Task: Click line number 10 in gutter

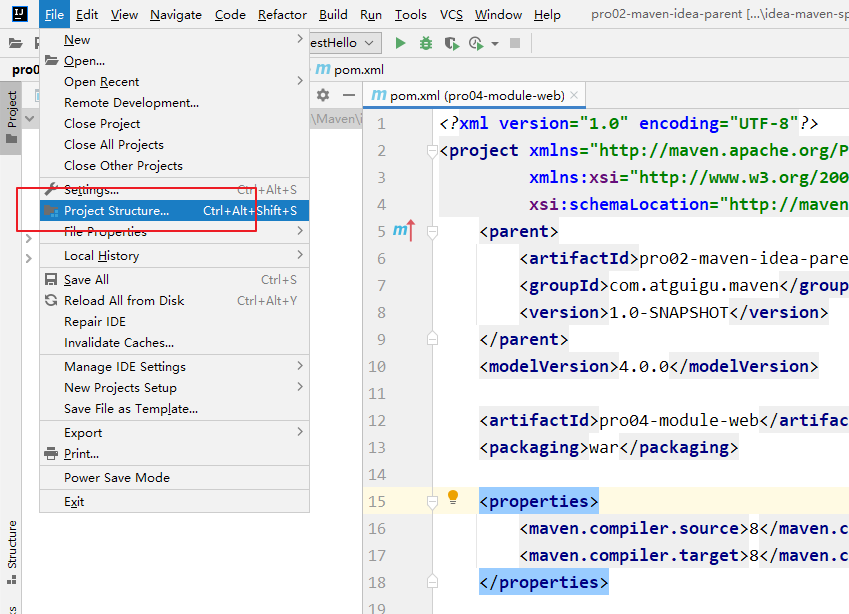Action: [377, 367]
